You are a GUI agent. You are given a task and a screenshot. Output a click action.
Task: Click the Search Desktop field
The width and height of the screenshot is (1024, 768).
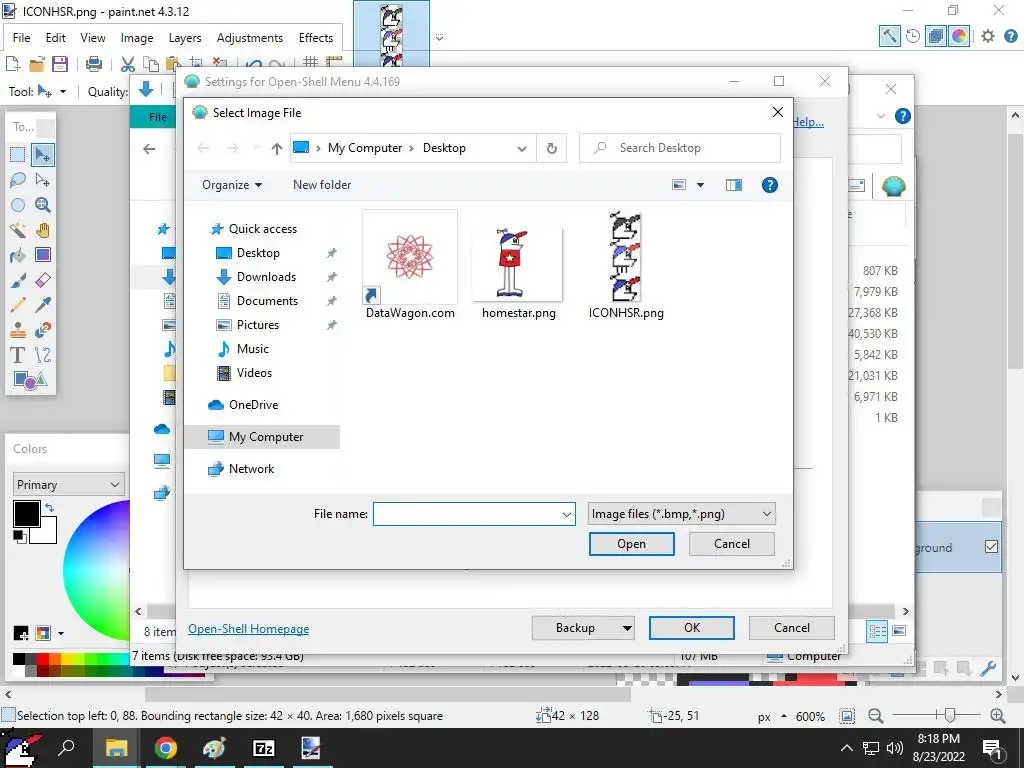679,148
